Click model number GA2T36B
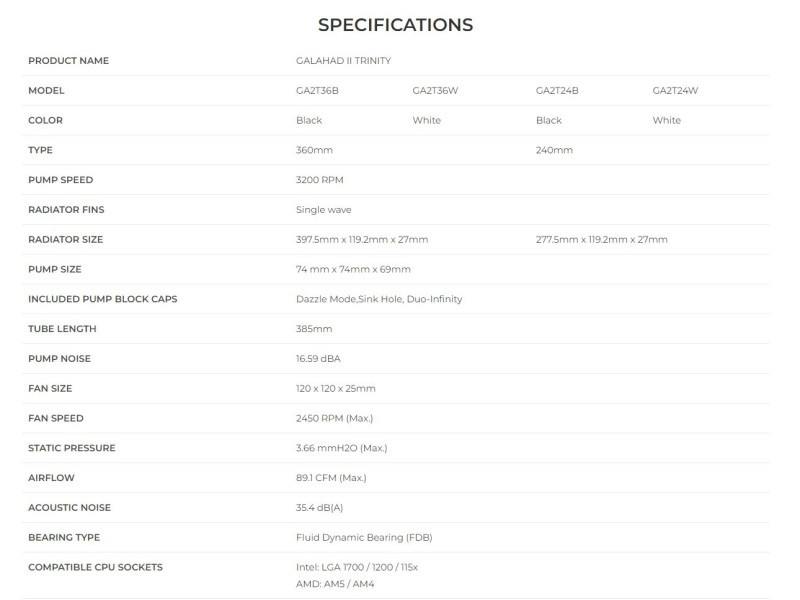The width and height of the screenshot is (800, 600). pyautogui.click(x=318, y=91)
